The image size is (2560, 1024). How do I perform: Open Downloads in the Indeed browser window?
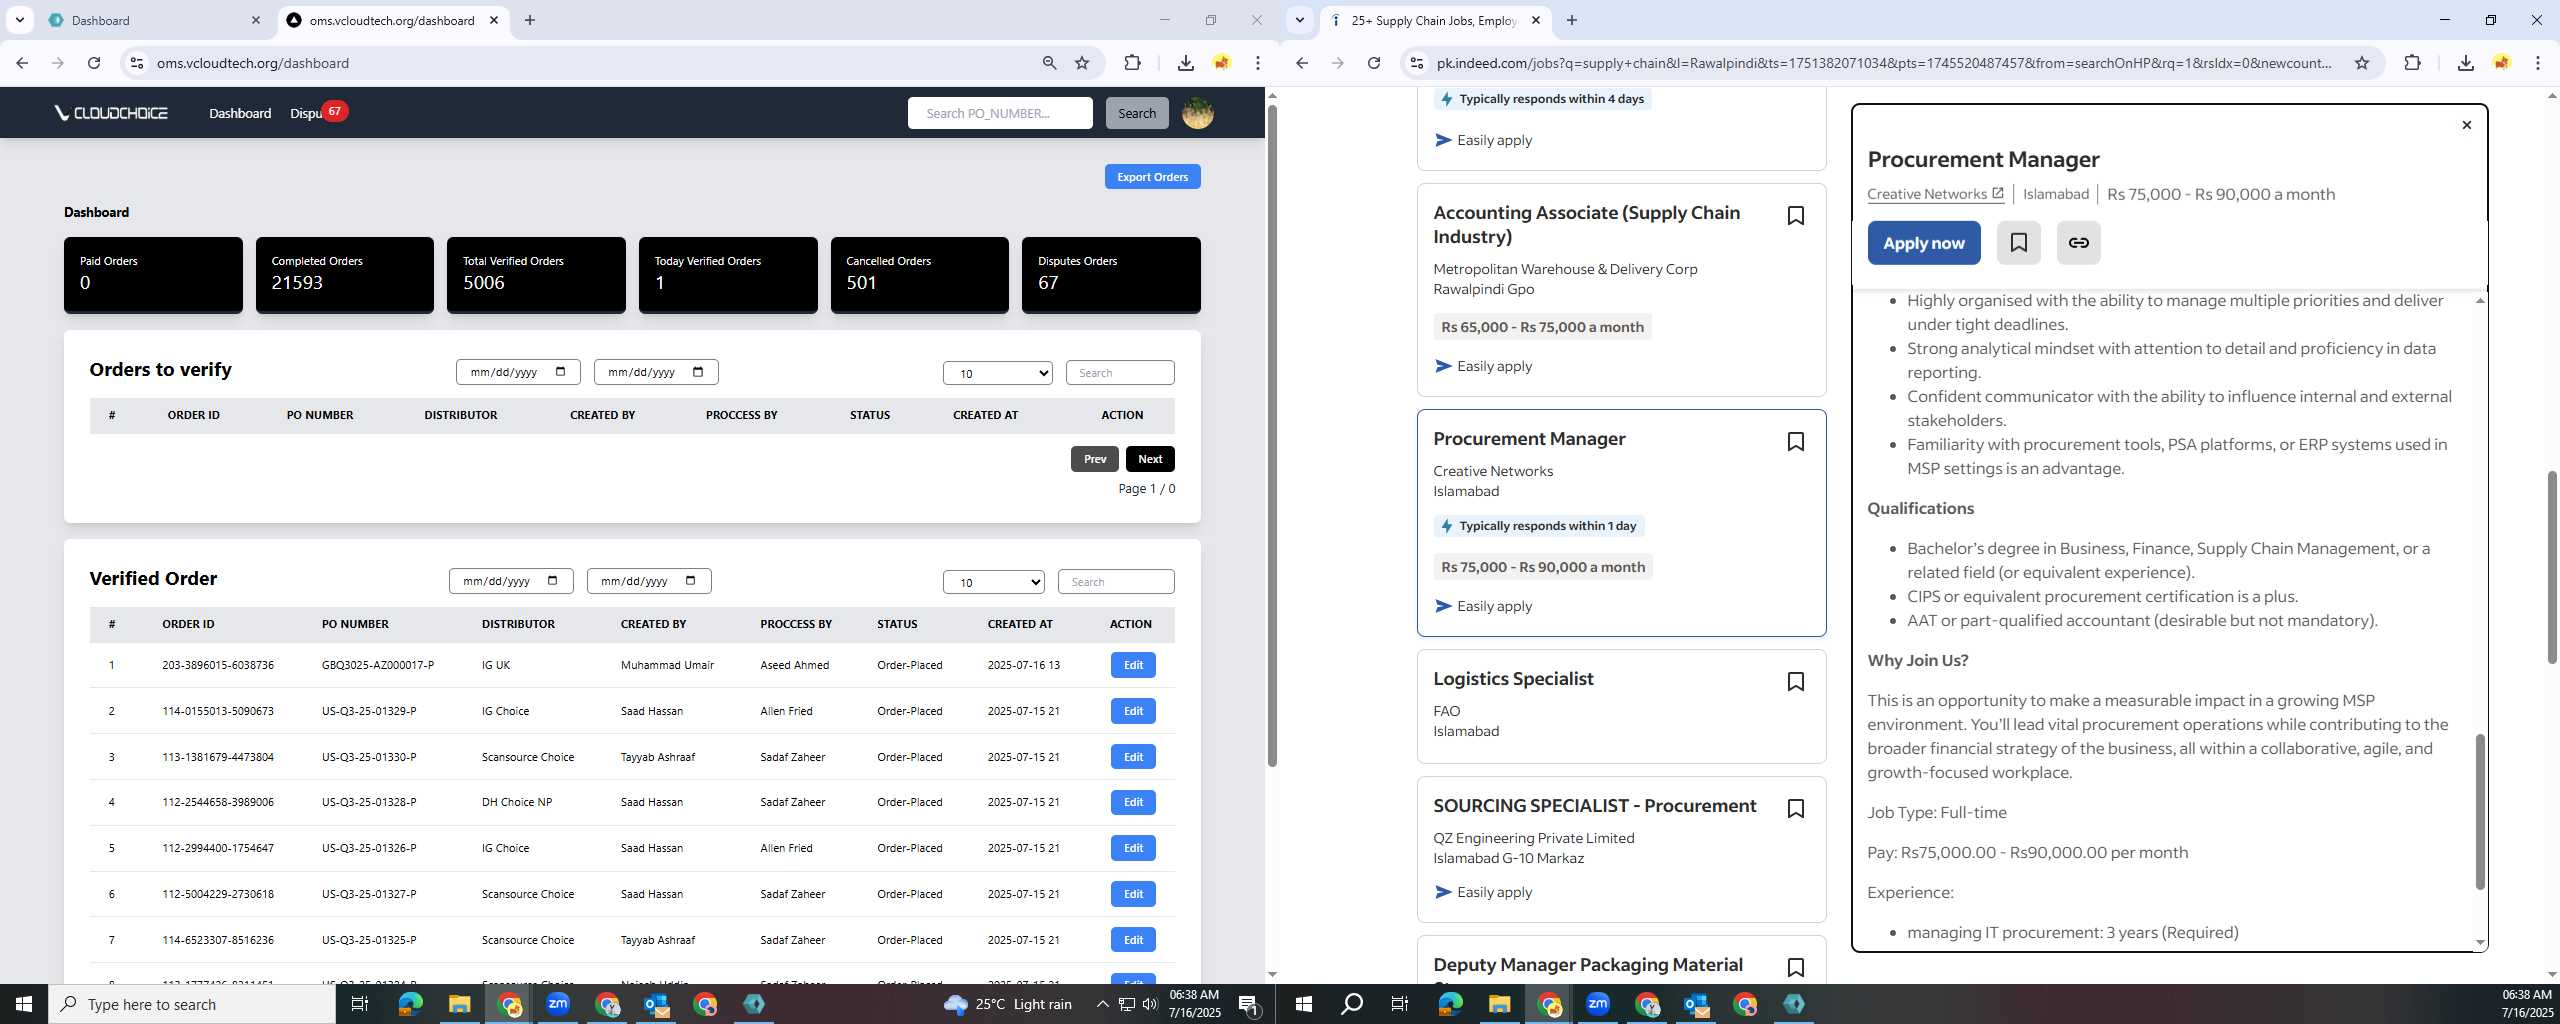click(x=2465, y=63)
